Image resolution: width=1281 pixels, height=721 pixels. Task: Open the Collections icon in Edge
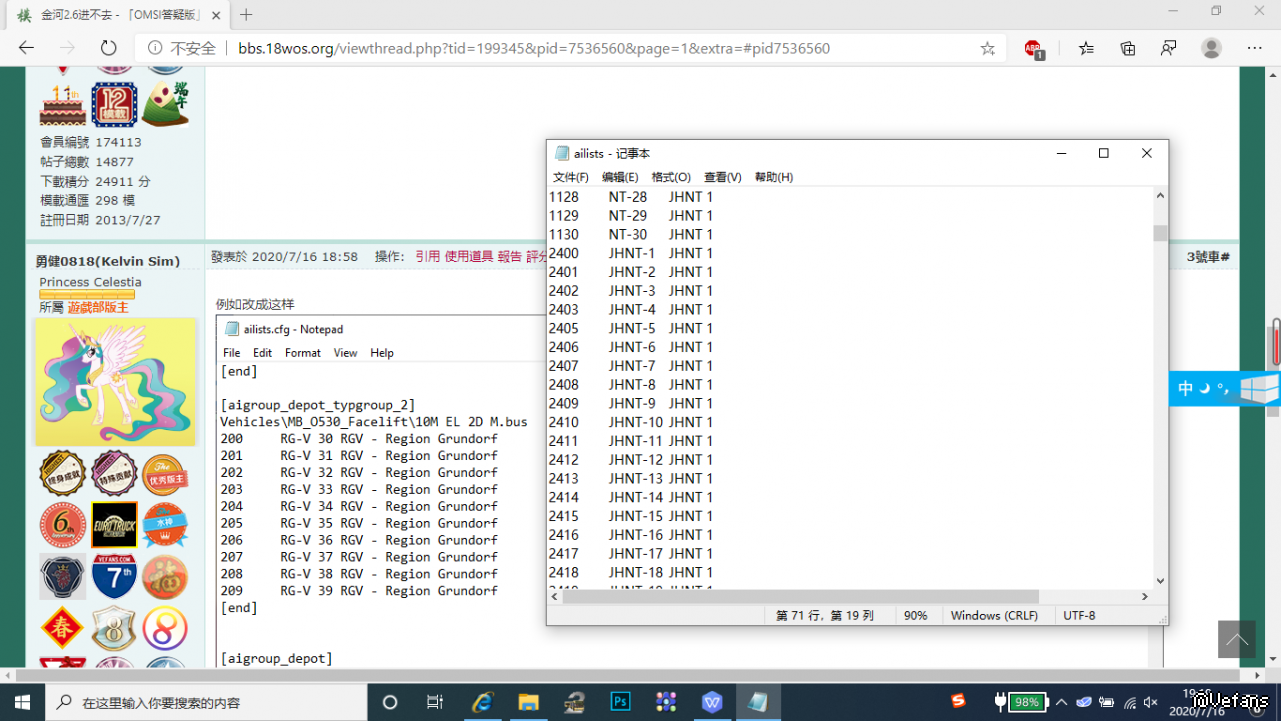1128,48
